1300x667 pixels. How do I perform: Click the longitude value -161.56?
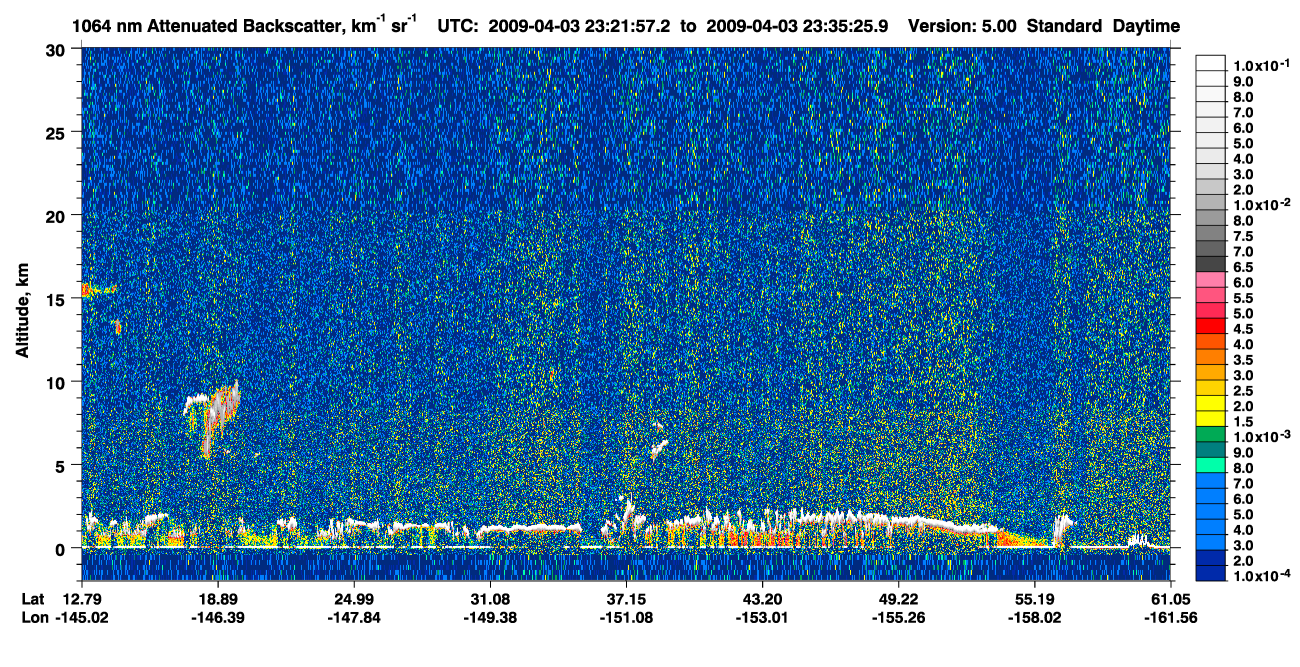[x=1170, y=618]
